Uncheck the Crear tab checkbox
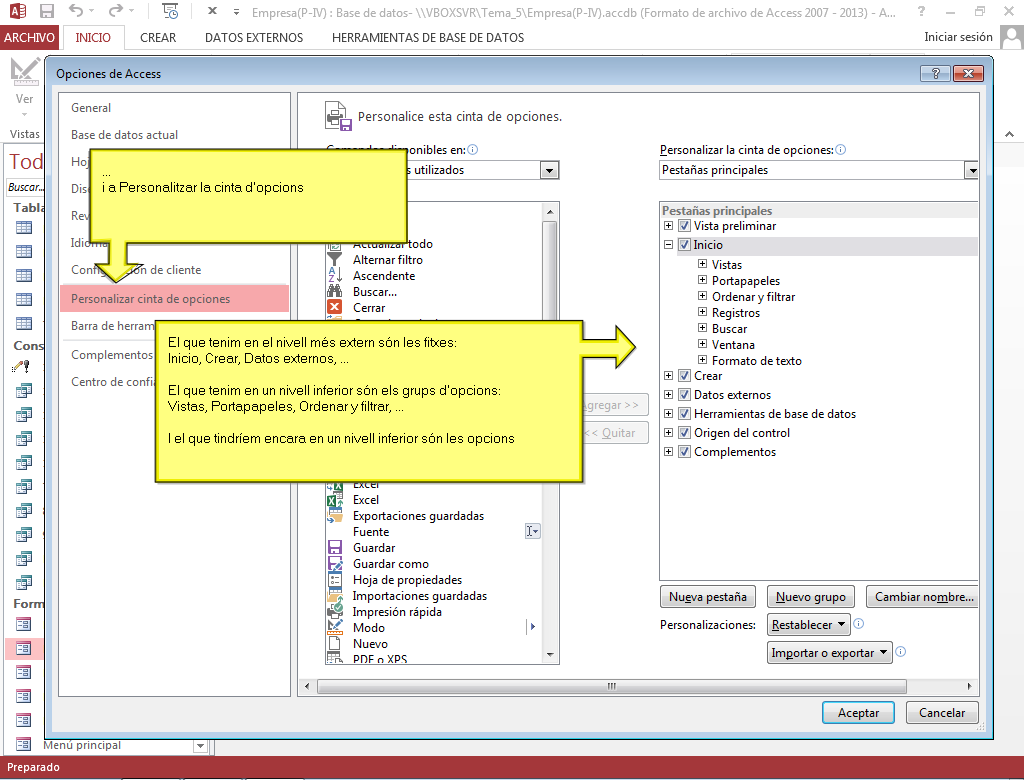1024x780 pixels. [684, 376]
